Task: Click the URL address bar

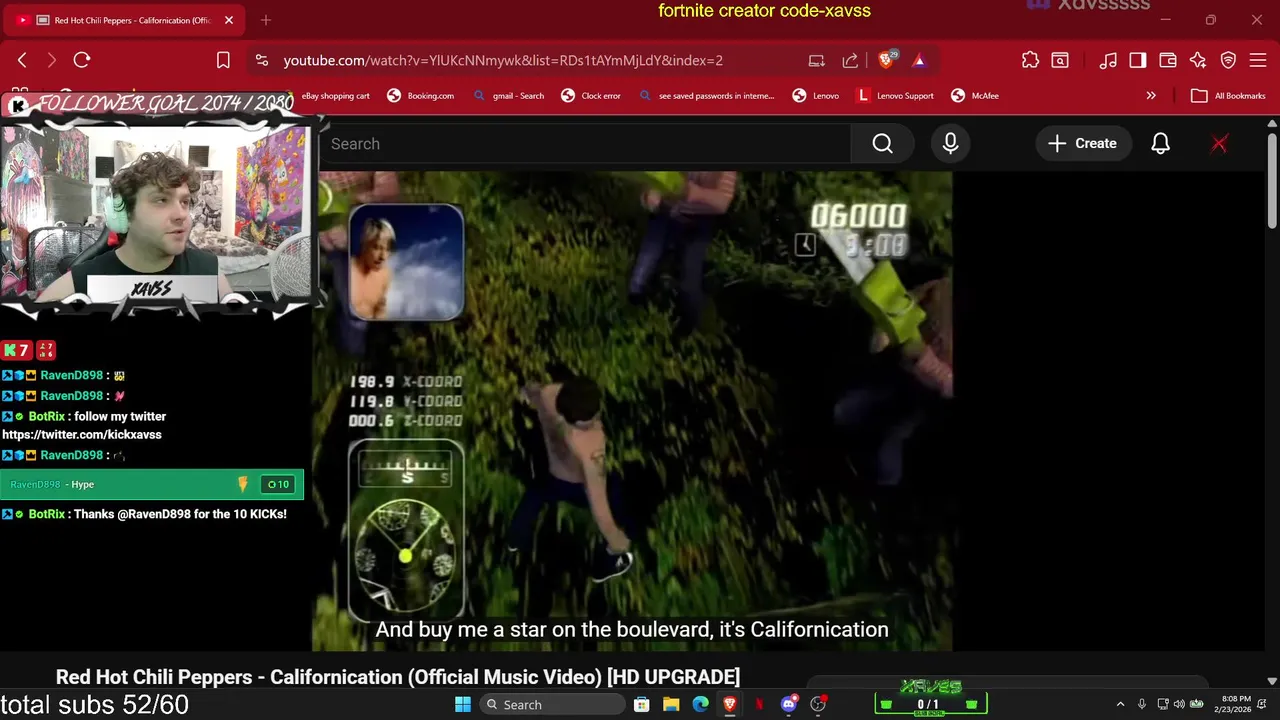Action: (x=503, y=60)
